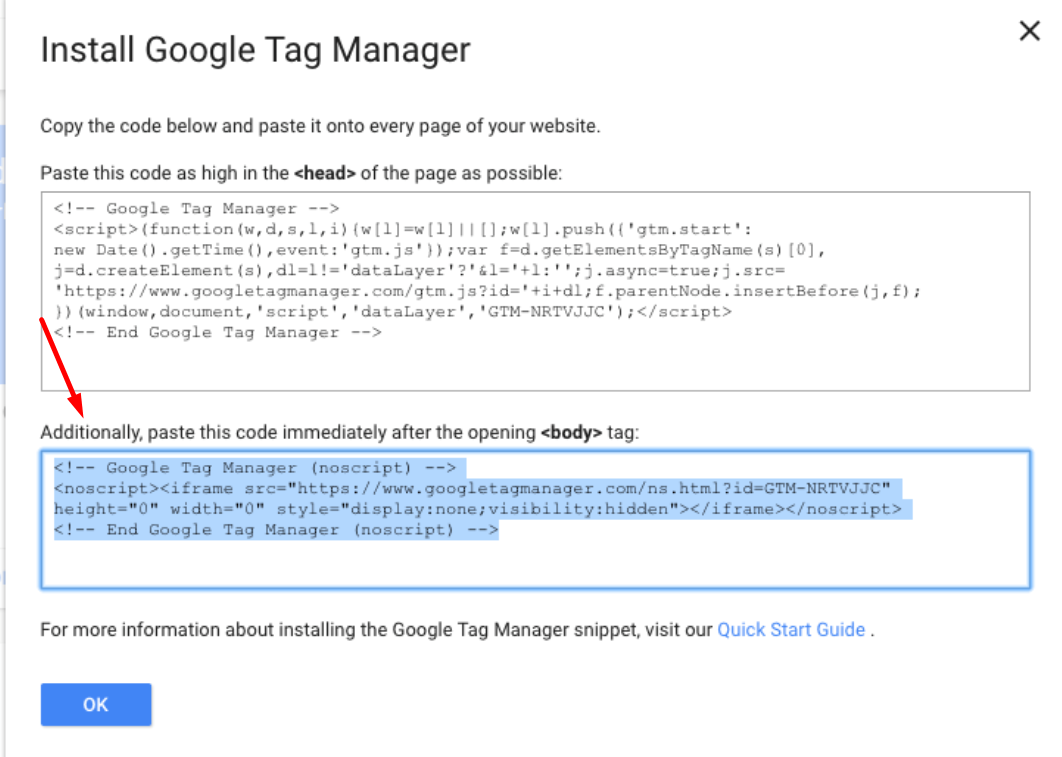Click the red arrow annotation
This screenshot has width=1062, height=757.
61,367
